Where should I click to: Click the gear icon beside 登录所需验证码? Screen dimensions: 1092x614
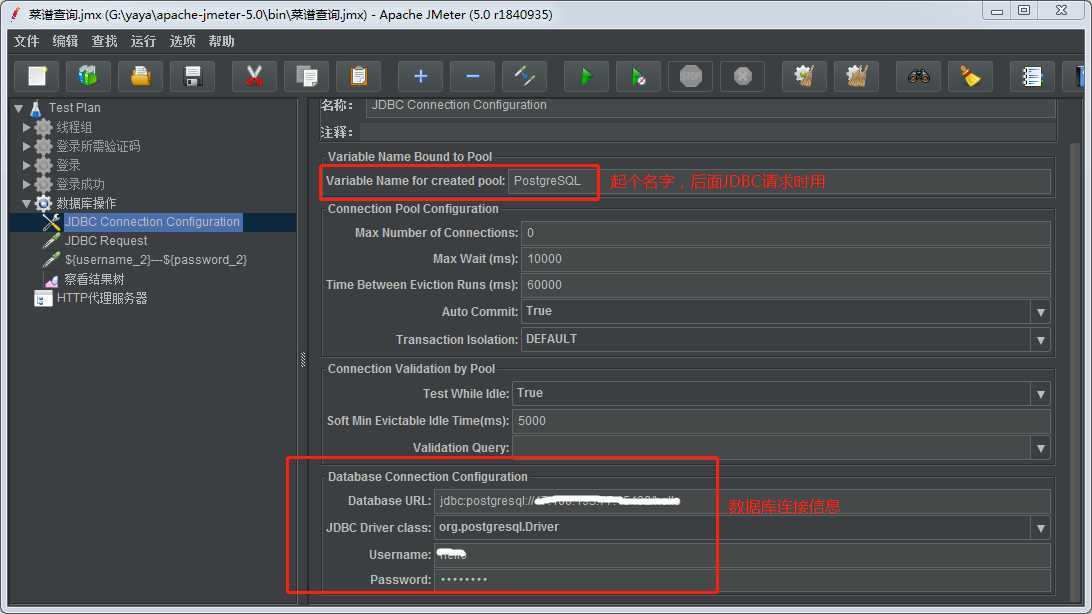coord(43,146)
